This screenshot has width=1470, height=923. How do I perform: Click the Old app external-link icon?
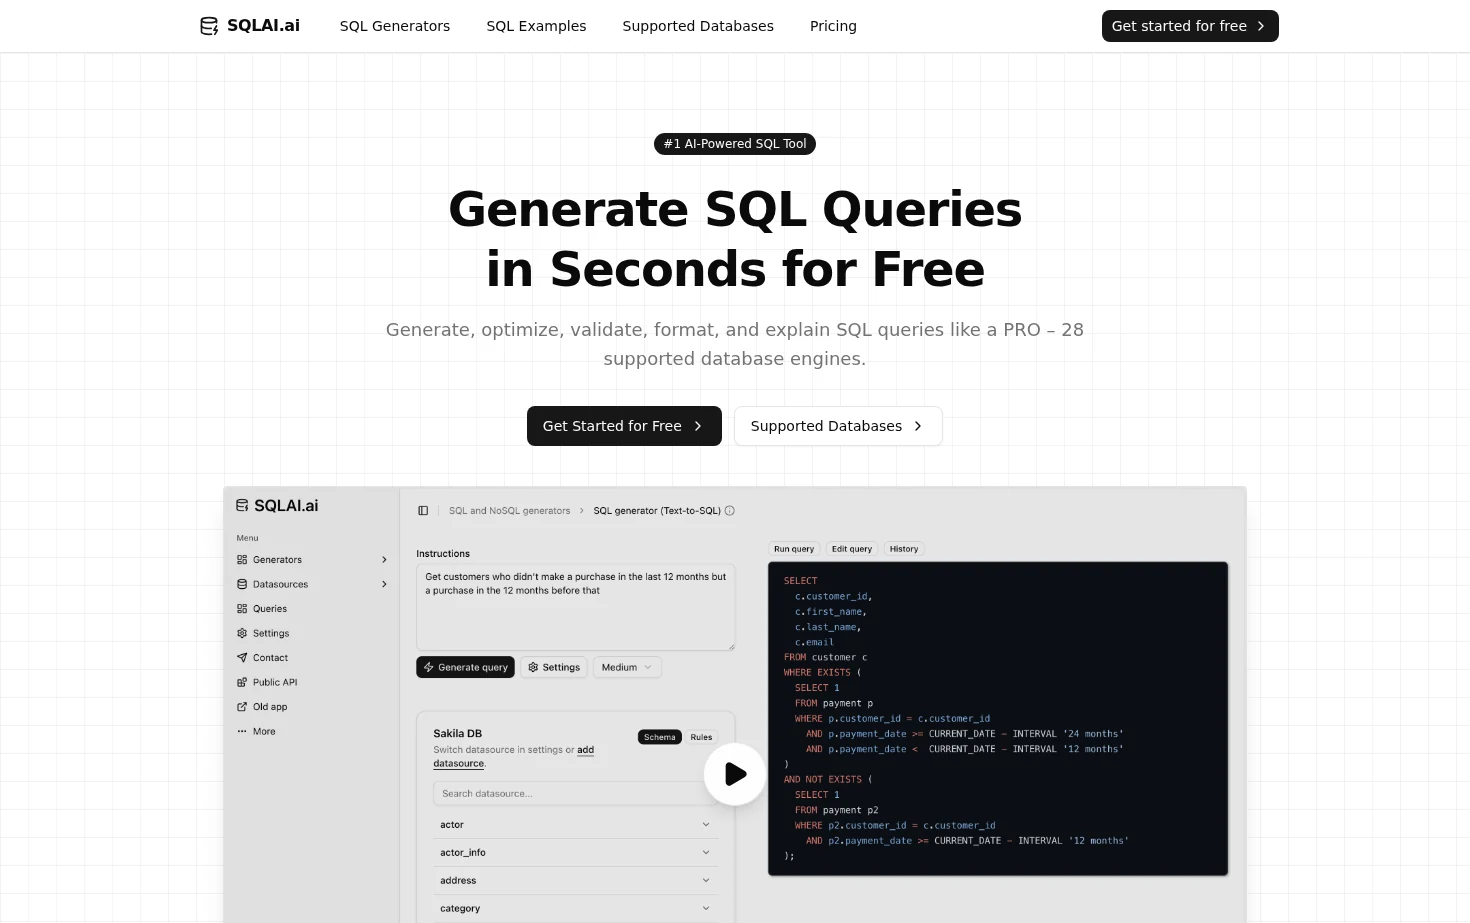click(x=242, y=707)
